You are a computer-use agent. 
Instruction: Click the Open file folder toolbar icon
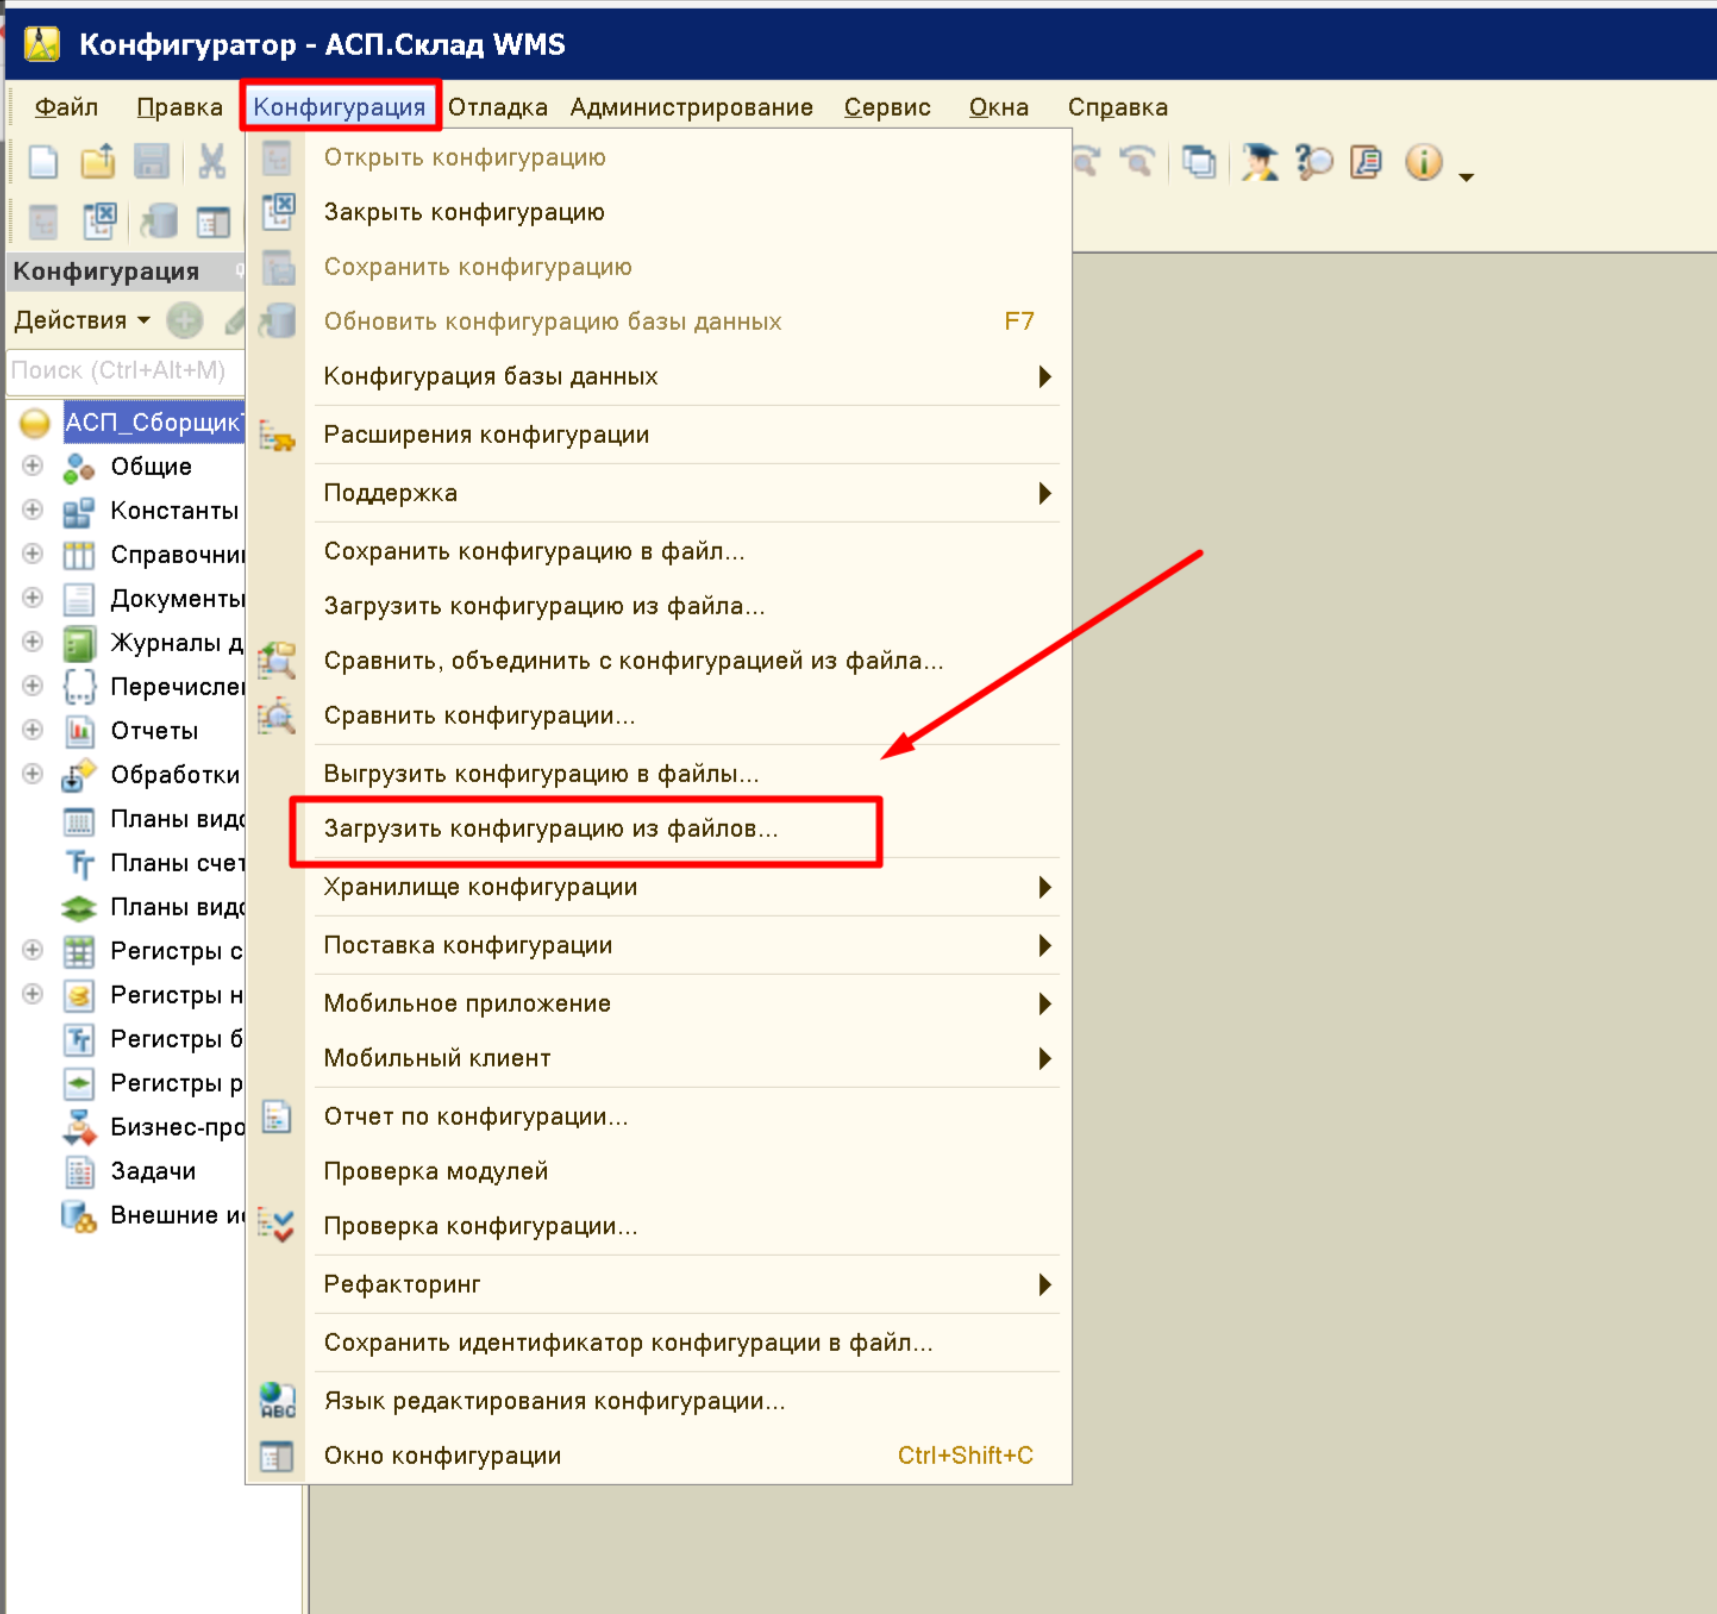click(x=98, y=161)
